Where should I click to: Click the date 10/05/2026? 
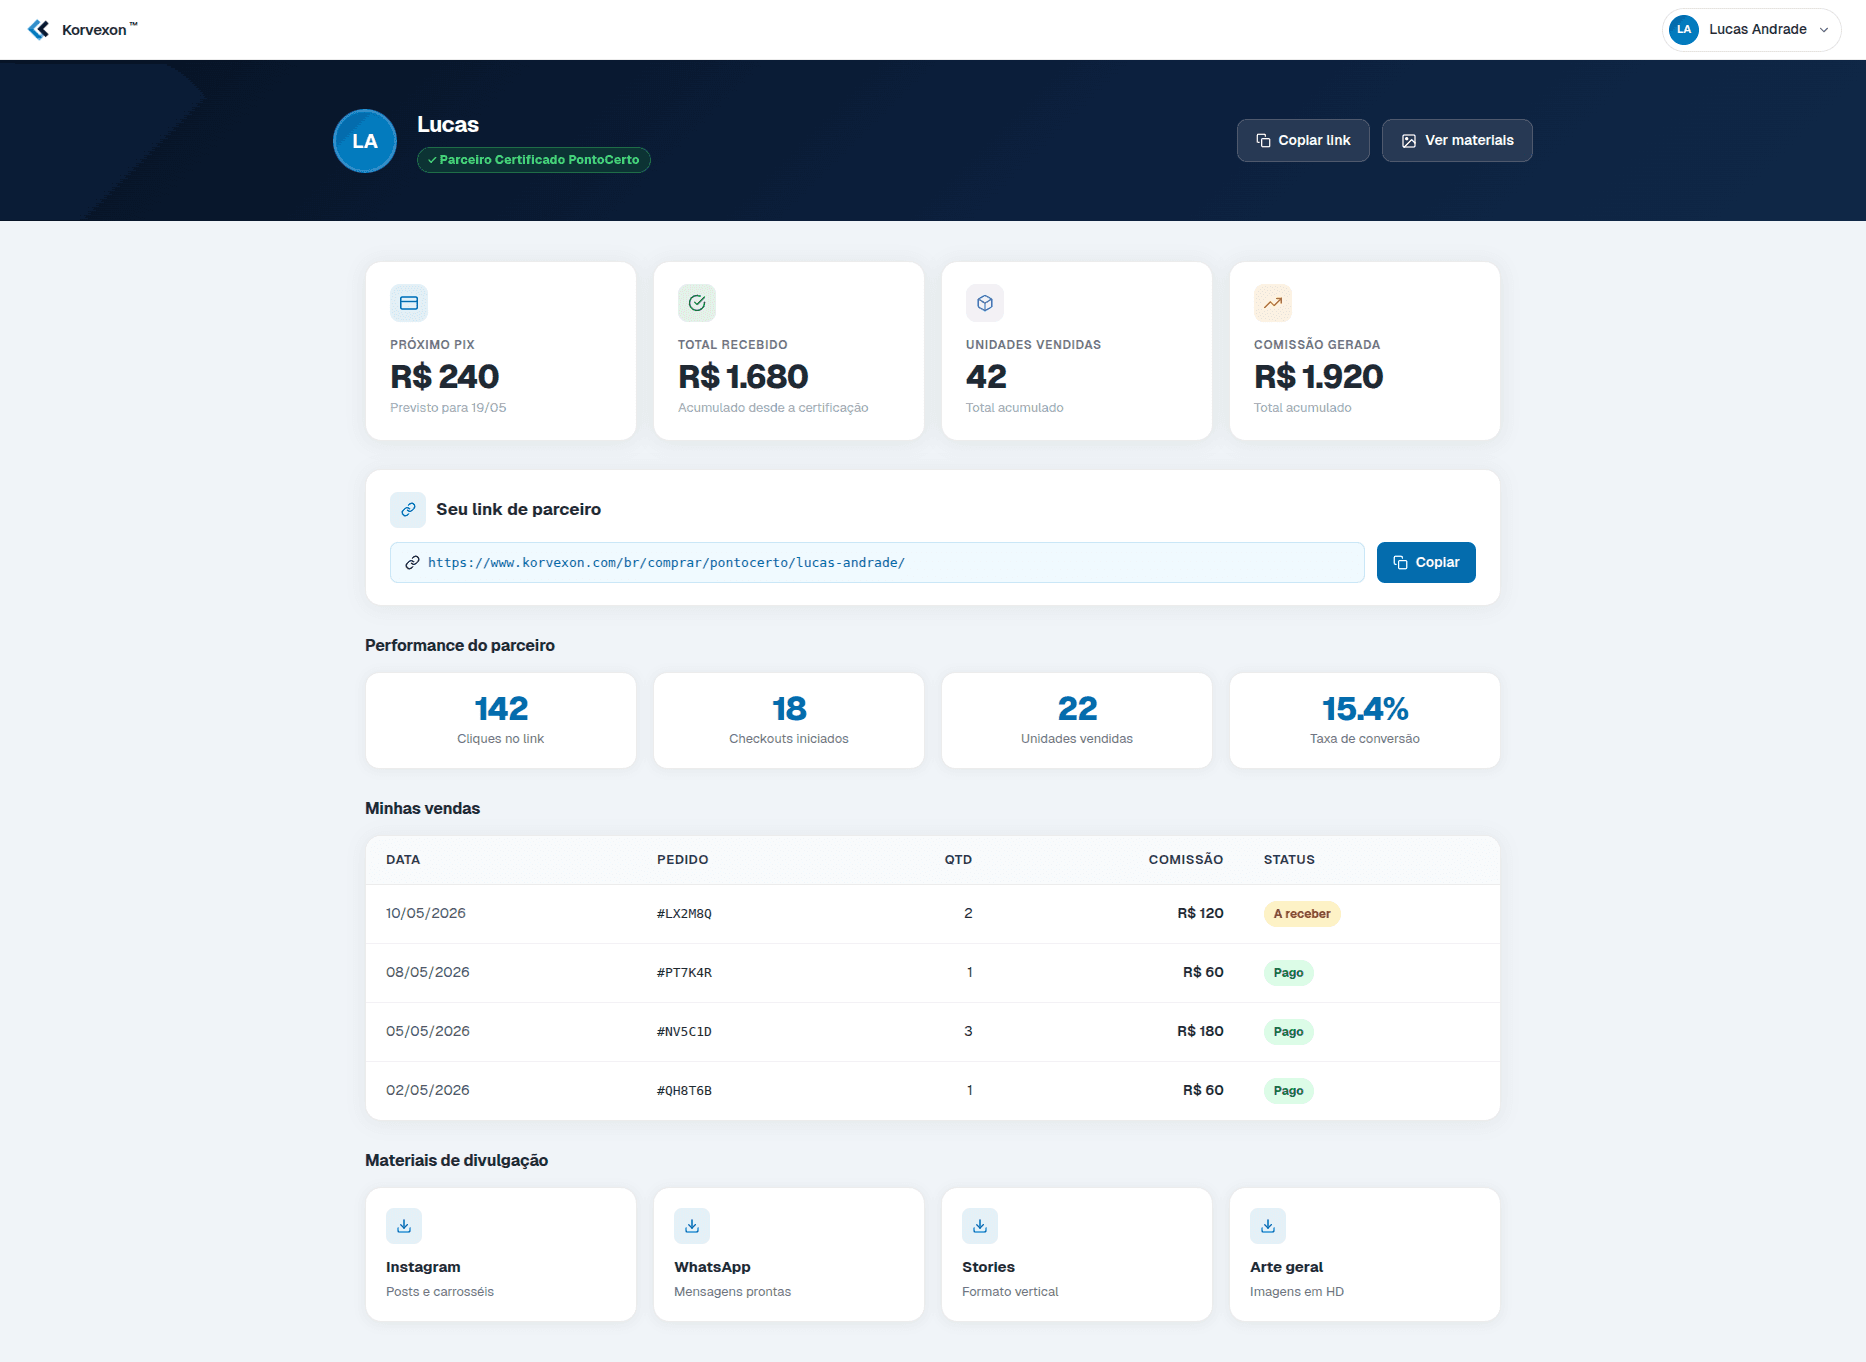coord(426,913)
